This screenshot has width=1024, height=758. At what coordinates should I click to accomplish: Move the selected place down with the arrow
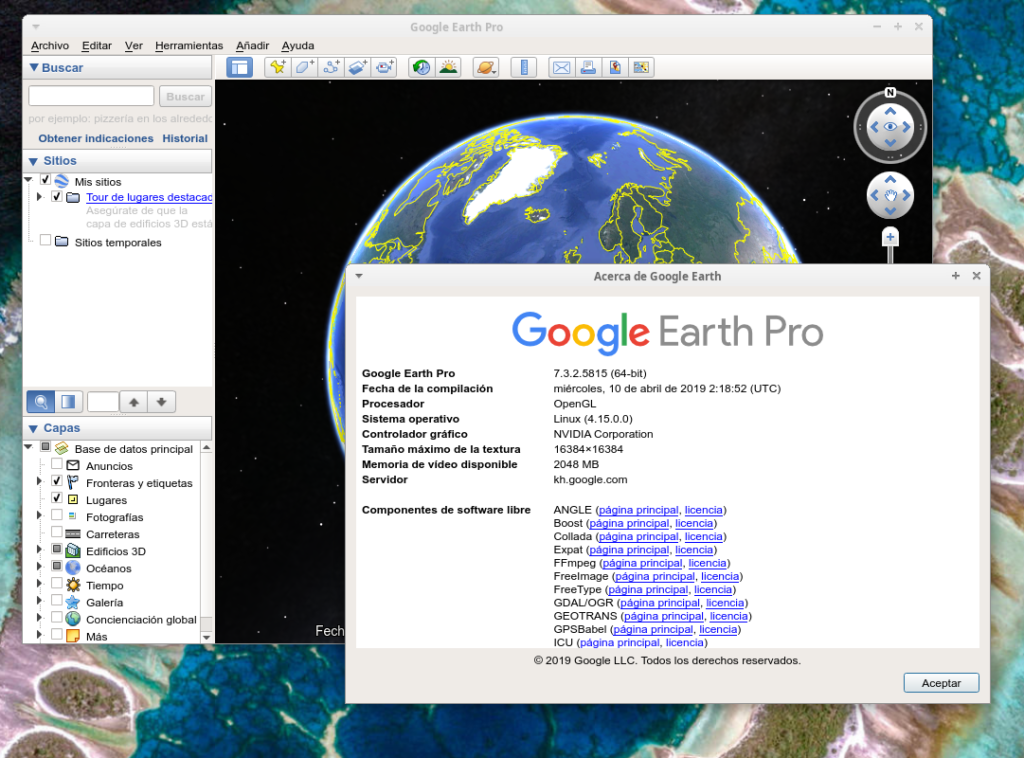tap(161, 402)
